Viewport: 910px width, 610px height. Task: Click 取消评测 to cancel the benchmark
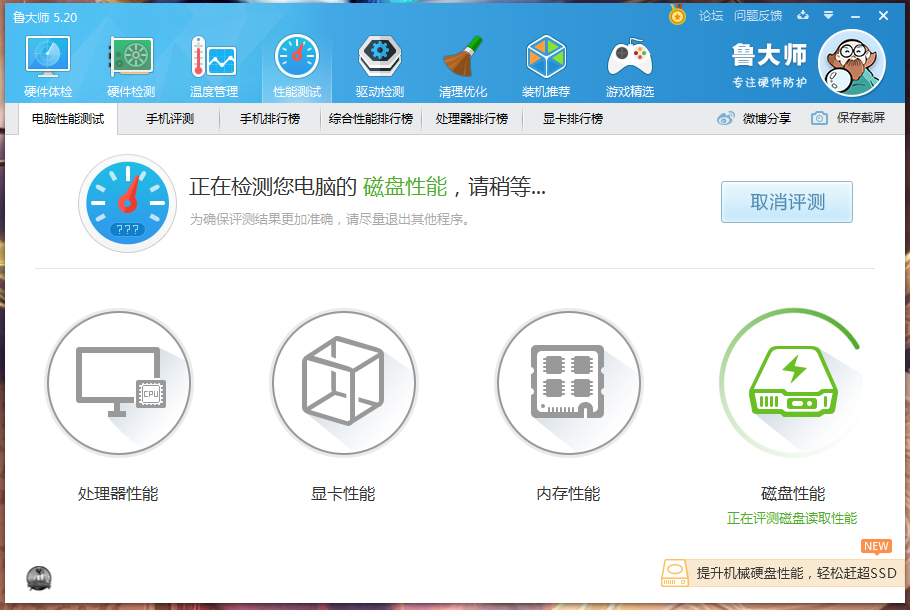point(787,201)
